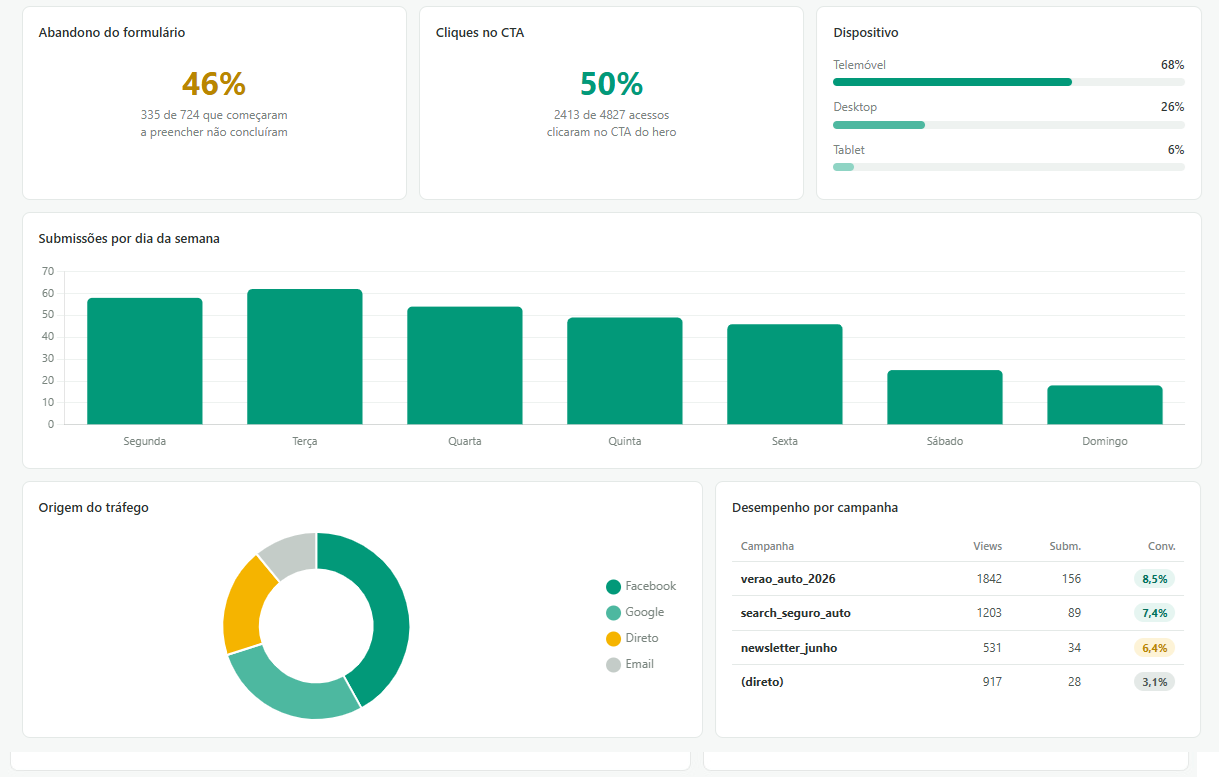Select the "917" views value
1219x777 pixels.
[992, 682]
